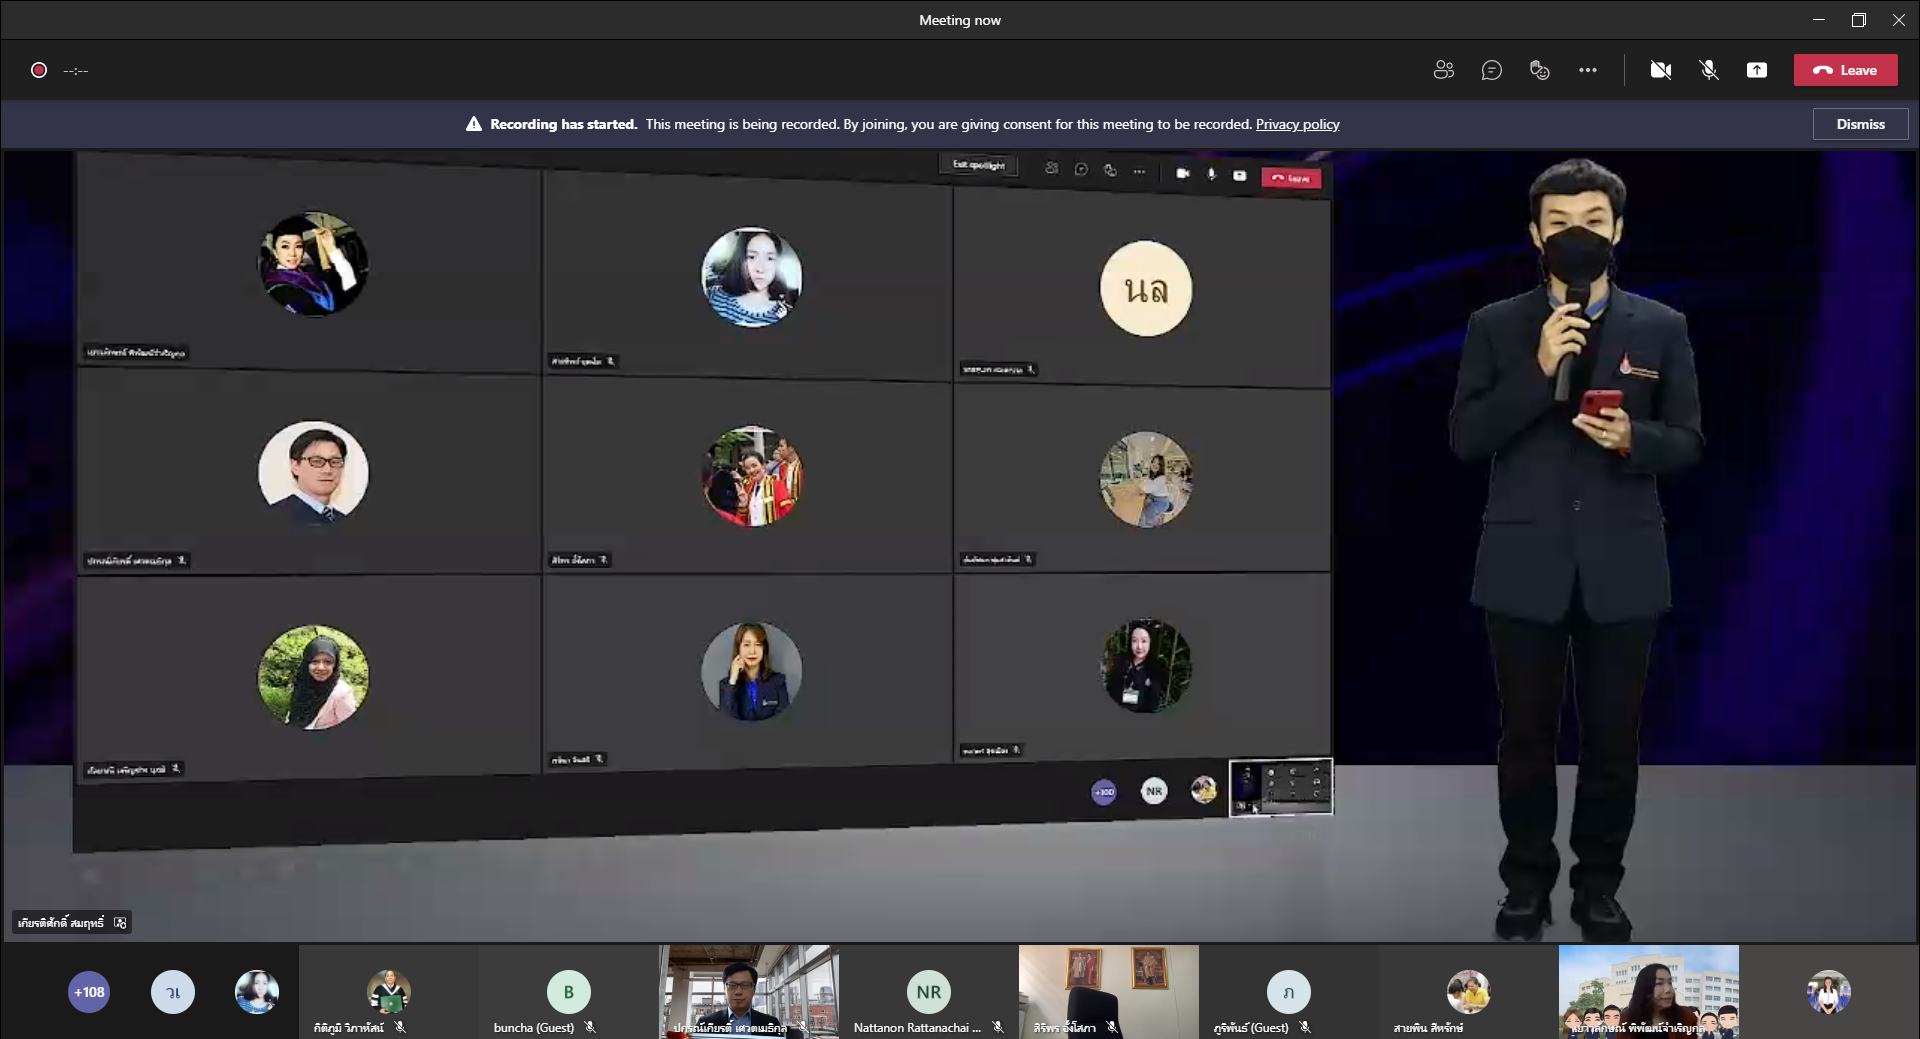Click muted mic icon beside สิริพร อังโสภา
The width and height of the screenshot is (1920, 1039).
pos(1112,1027)
